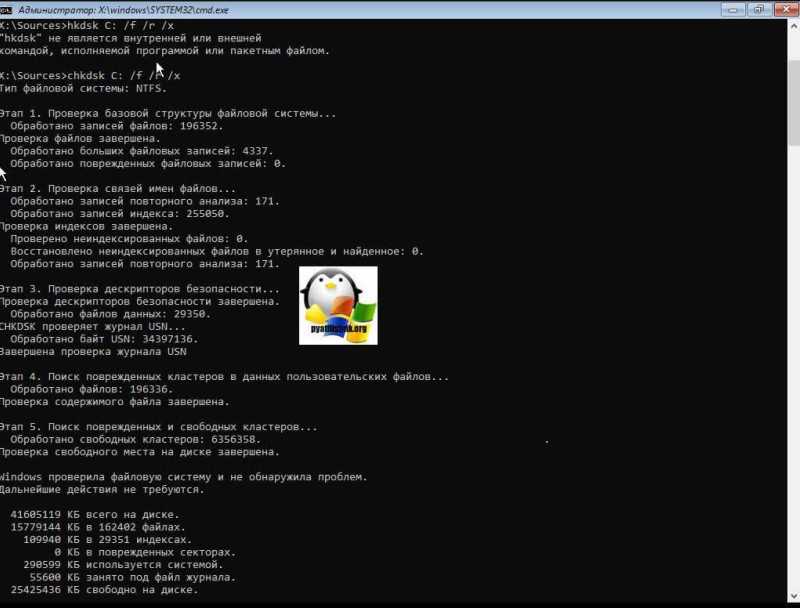This screenshot has height=608, width=800.
Task: Click the window title bar text
Action: (123, 10)
